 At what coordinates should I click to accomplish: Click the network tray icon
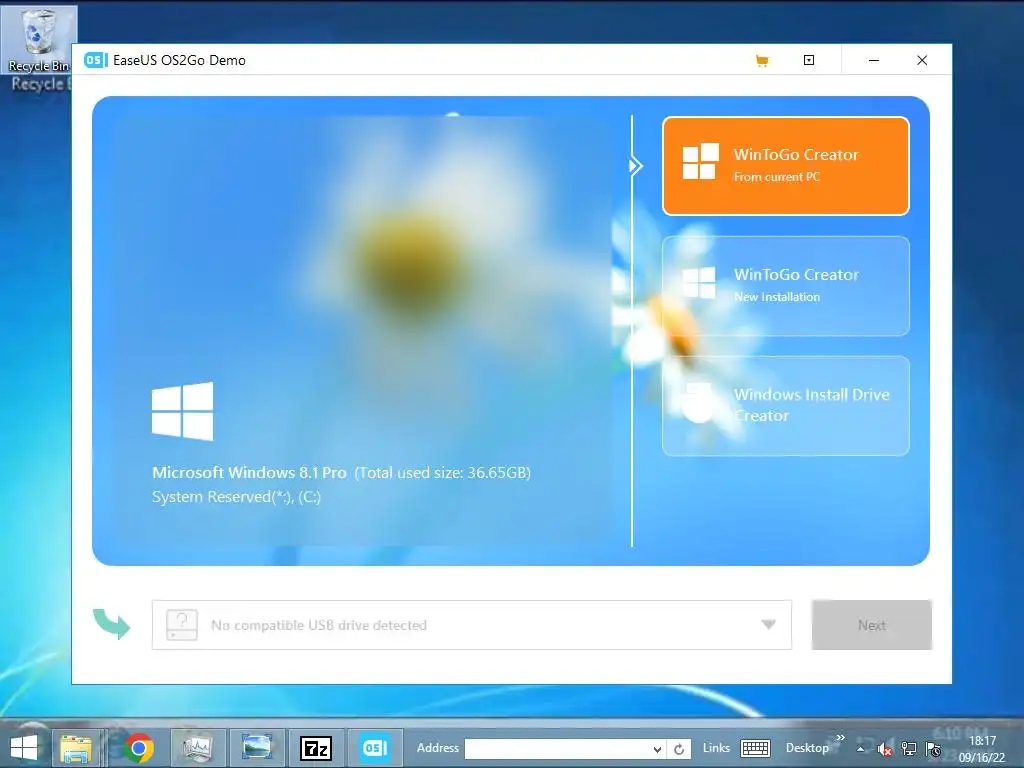(x=908, y=749)
